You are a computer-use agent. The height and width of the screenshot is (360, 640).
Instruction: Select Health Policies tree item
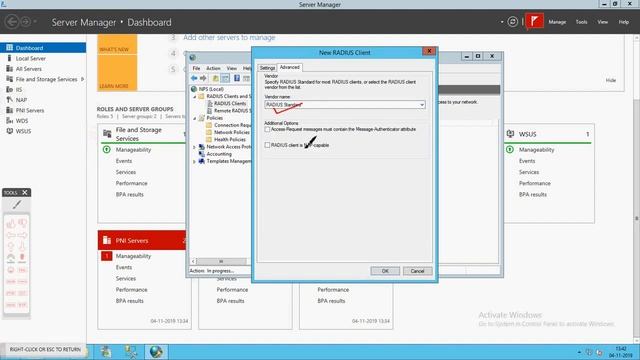[230, 140]
